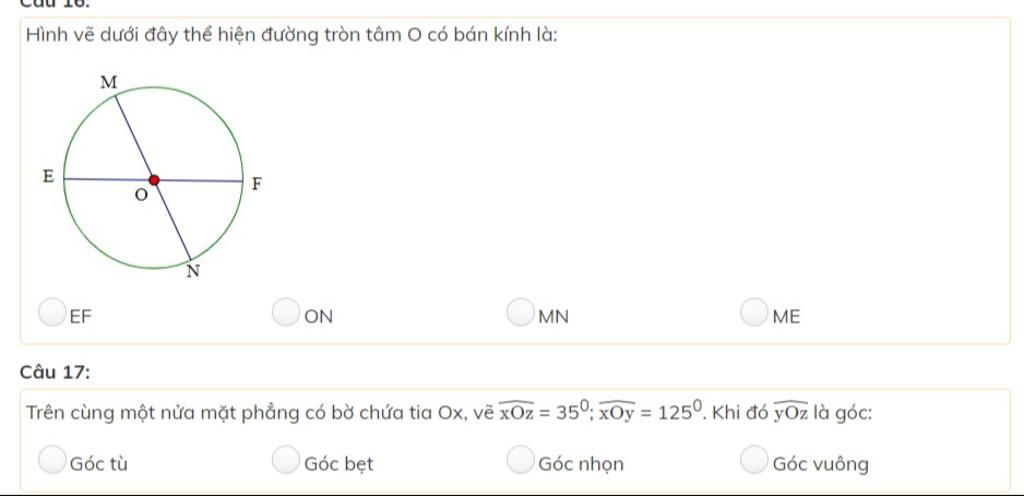
Task: Pick the MN radio button
Action: click(x=520, y=314)
